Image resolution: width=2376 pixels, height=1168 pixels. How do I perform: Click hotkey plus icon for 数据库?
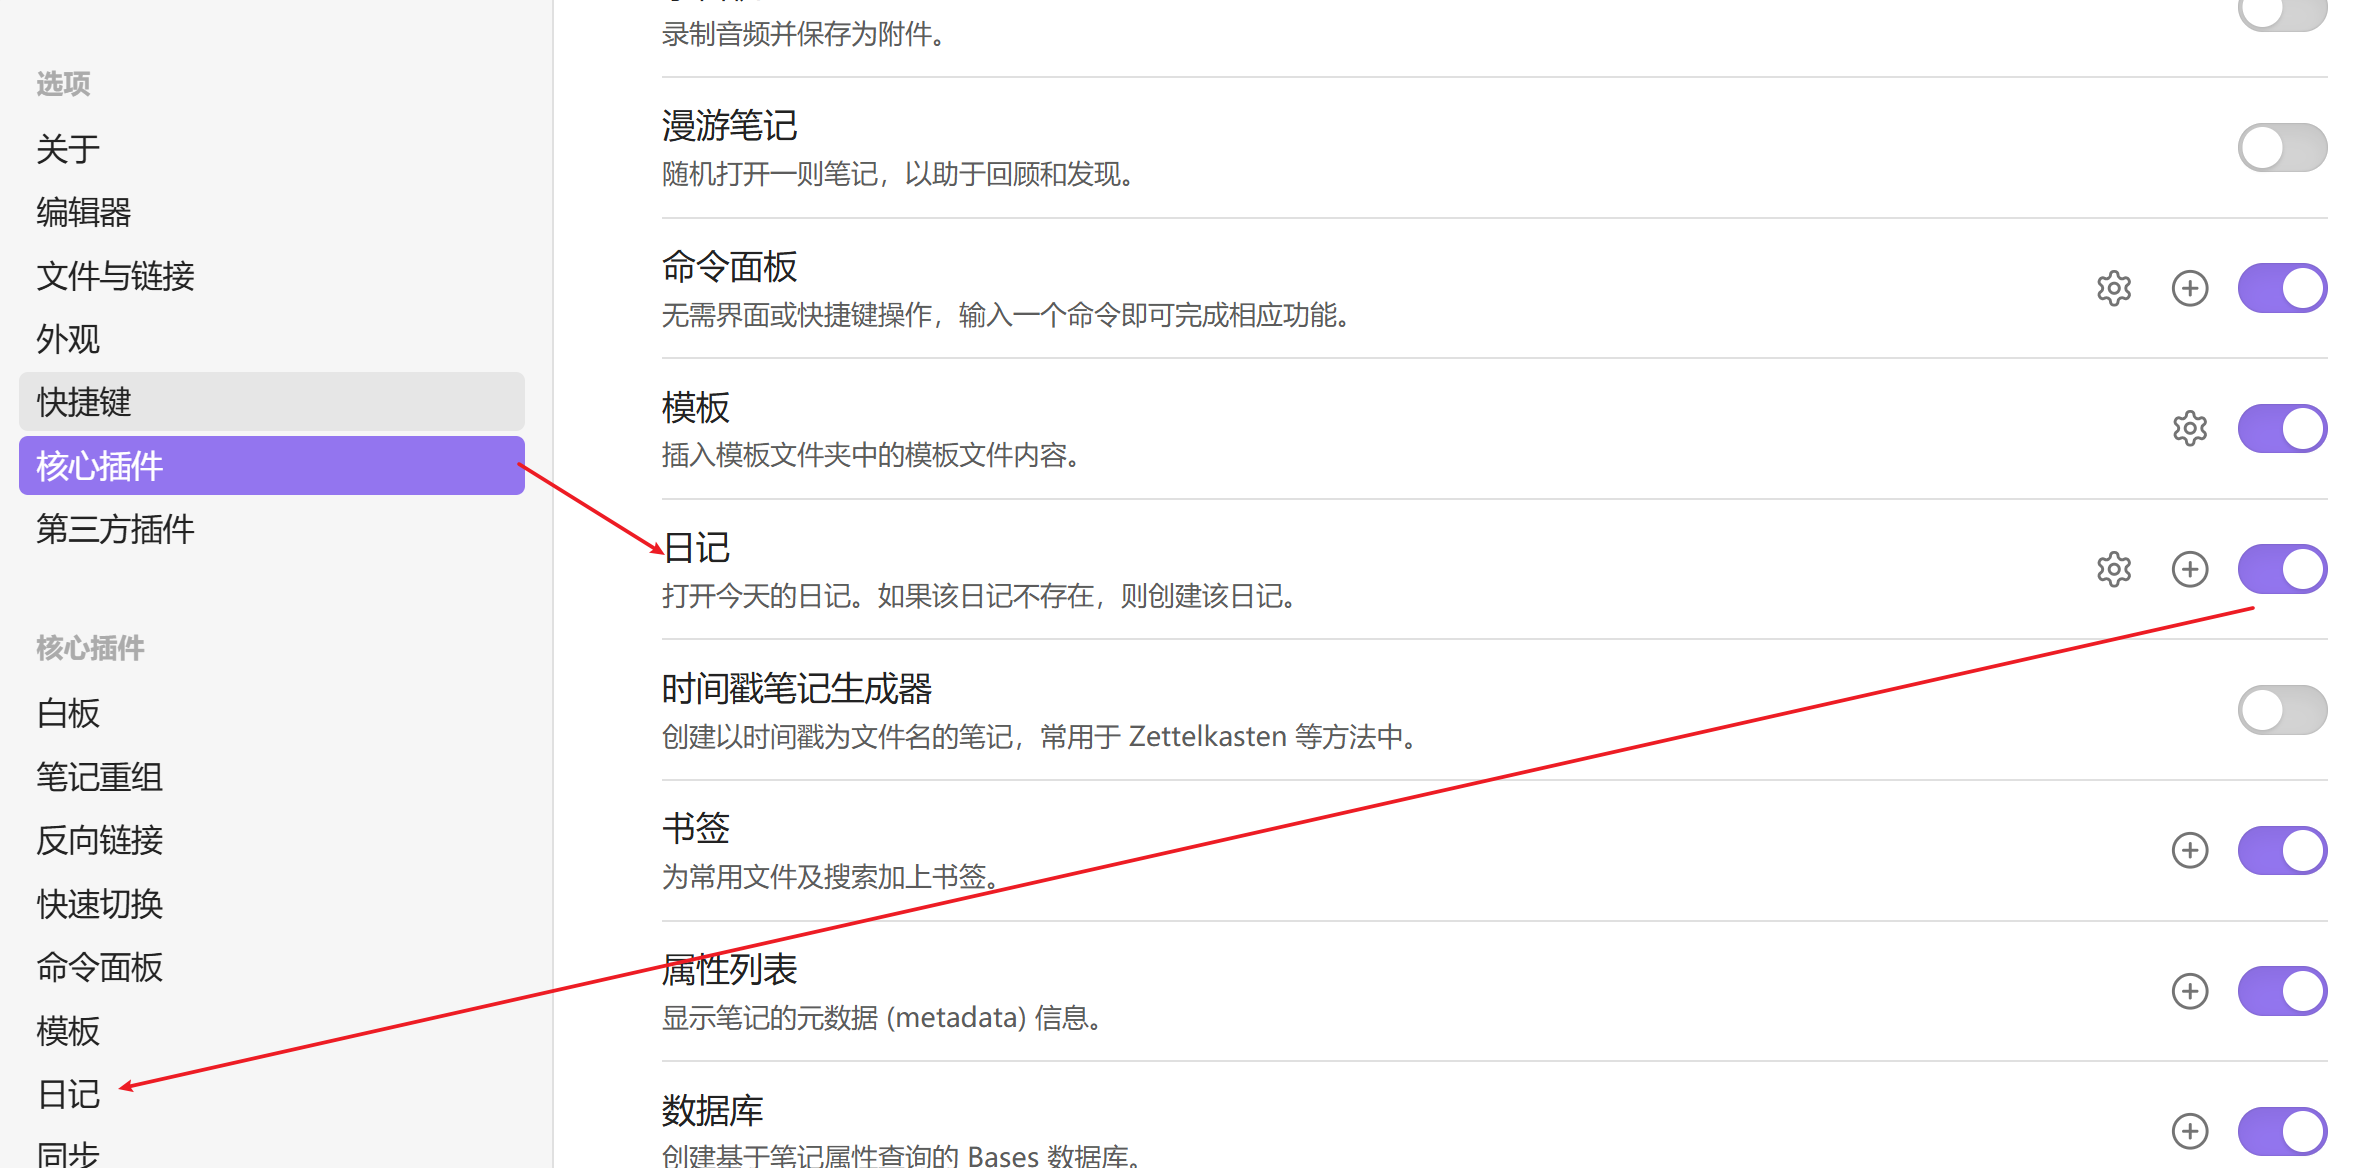point(2189,1131)
